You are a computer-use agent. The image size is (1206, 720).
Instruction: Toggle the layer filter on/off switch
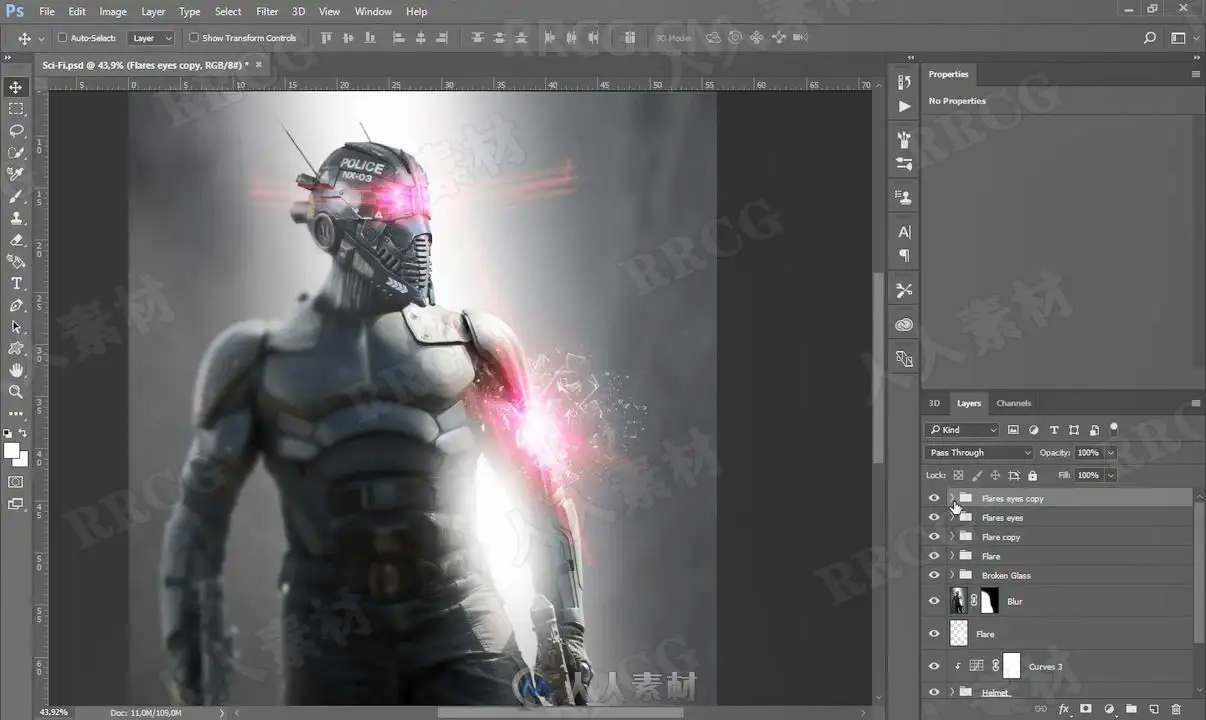[1114, 428]
